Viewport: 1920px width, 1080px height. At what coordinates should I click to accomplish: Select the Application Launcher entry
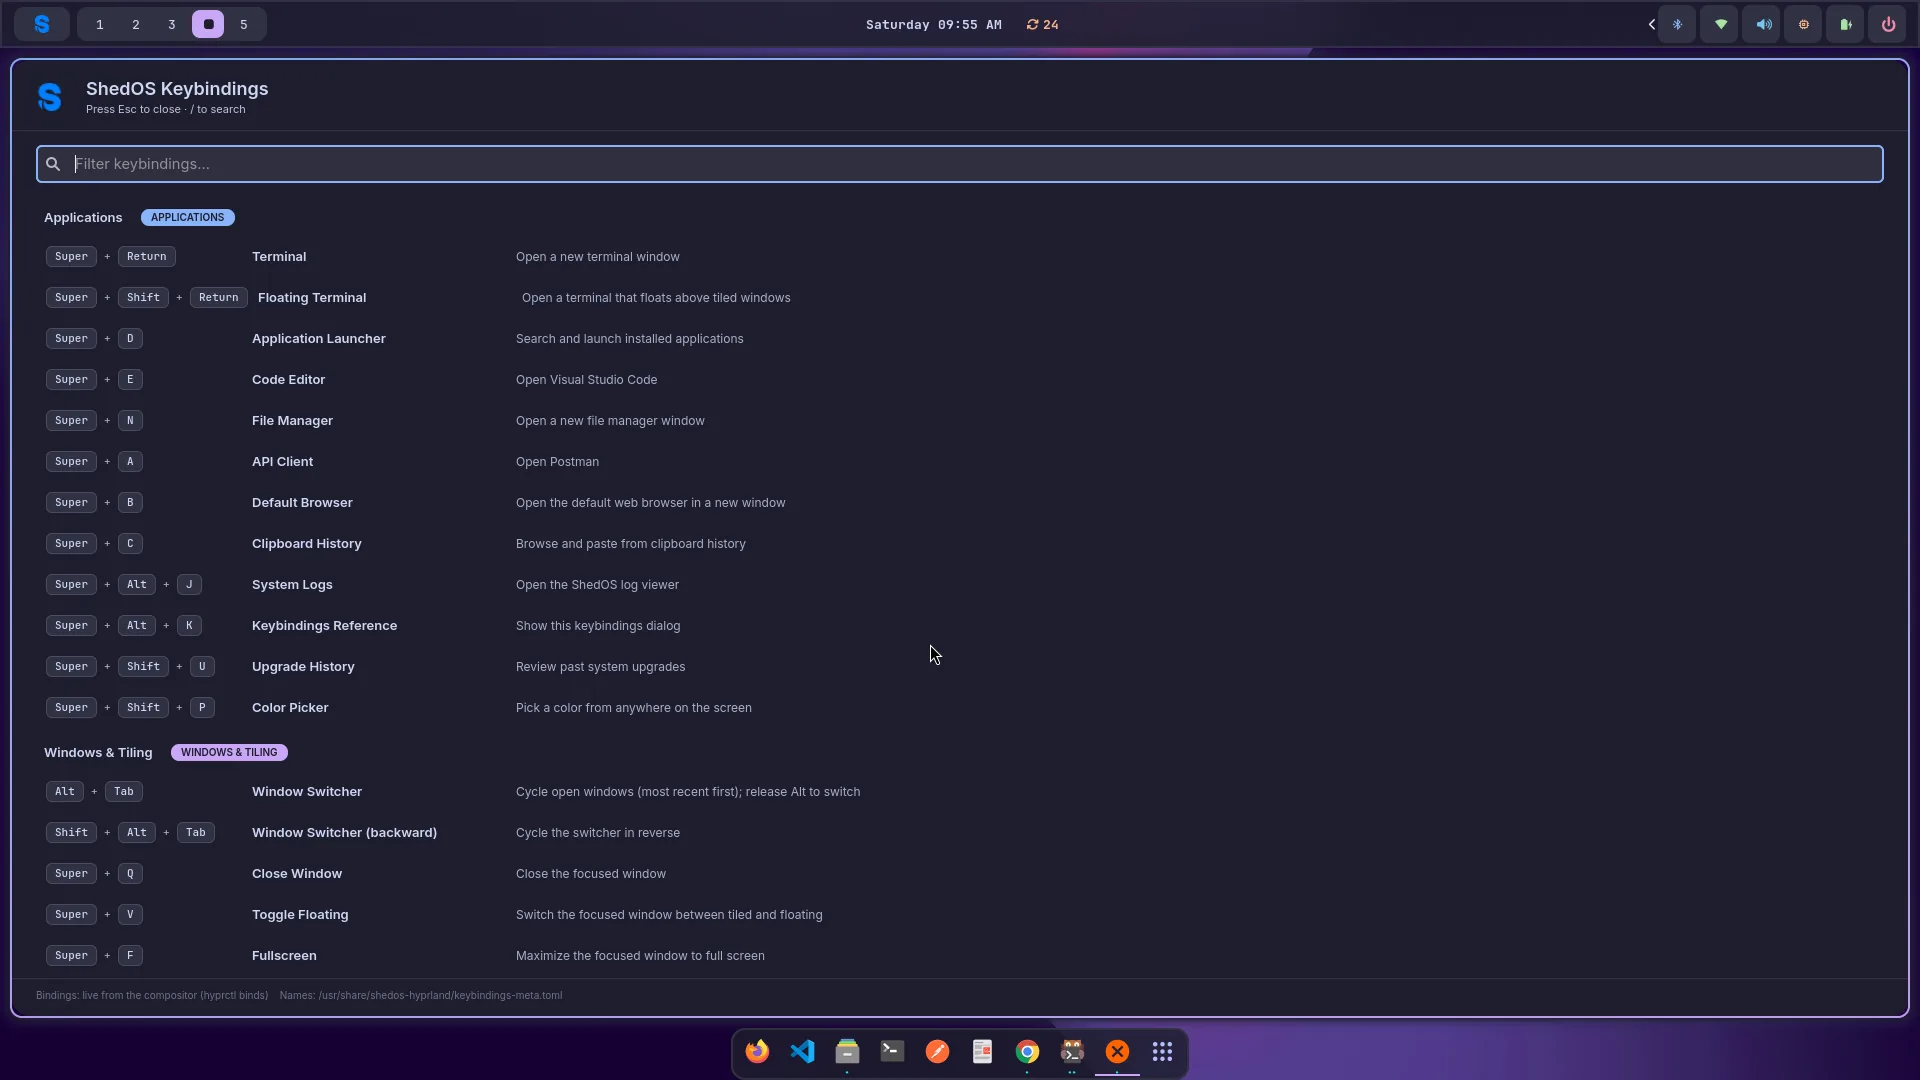[x=319, y=339]
